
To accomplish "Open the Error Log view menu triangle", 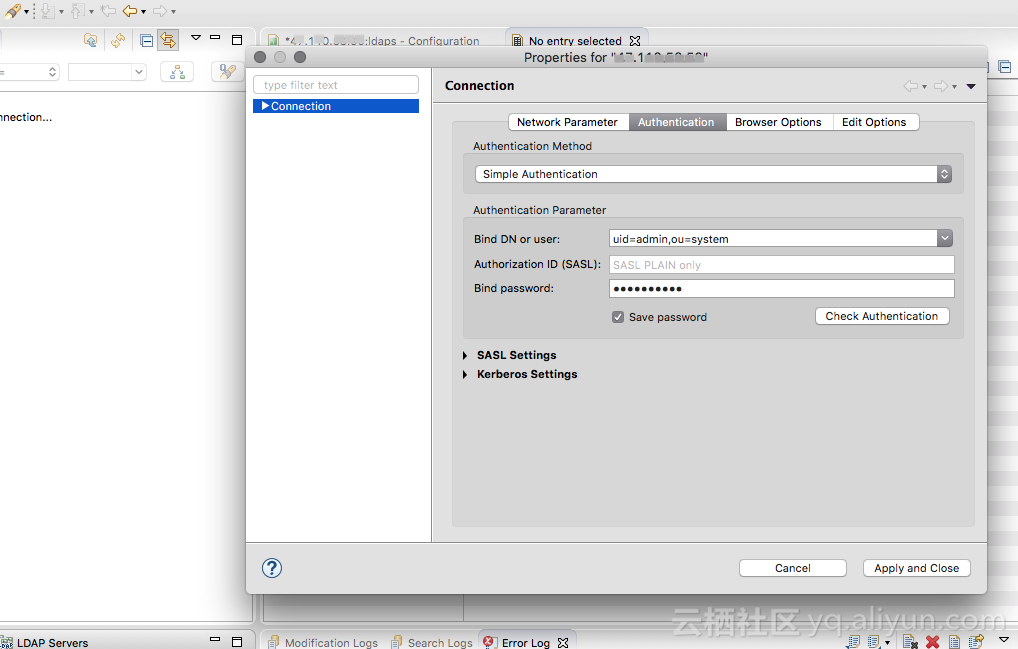I will [1003, 641].
